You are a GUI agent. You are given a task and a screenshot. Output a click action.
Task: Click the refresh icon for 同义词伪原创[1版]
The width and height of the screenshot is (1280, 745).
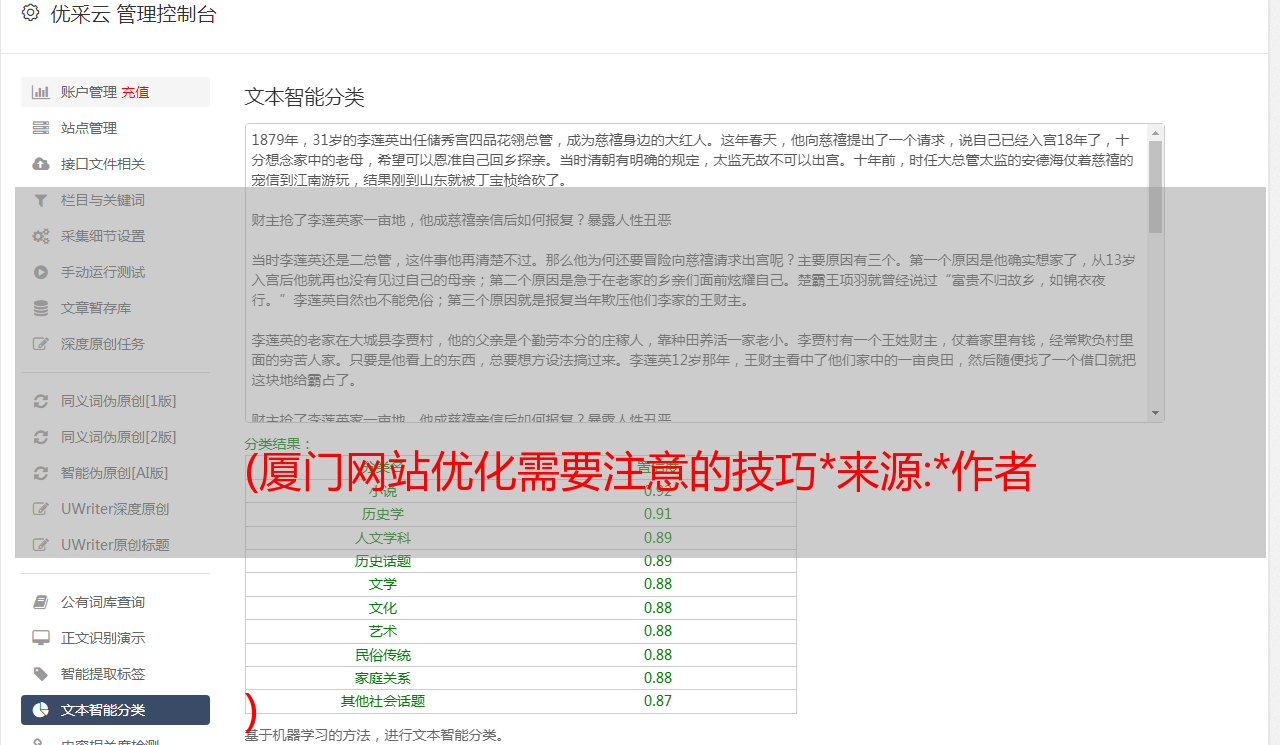[41, 401]
